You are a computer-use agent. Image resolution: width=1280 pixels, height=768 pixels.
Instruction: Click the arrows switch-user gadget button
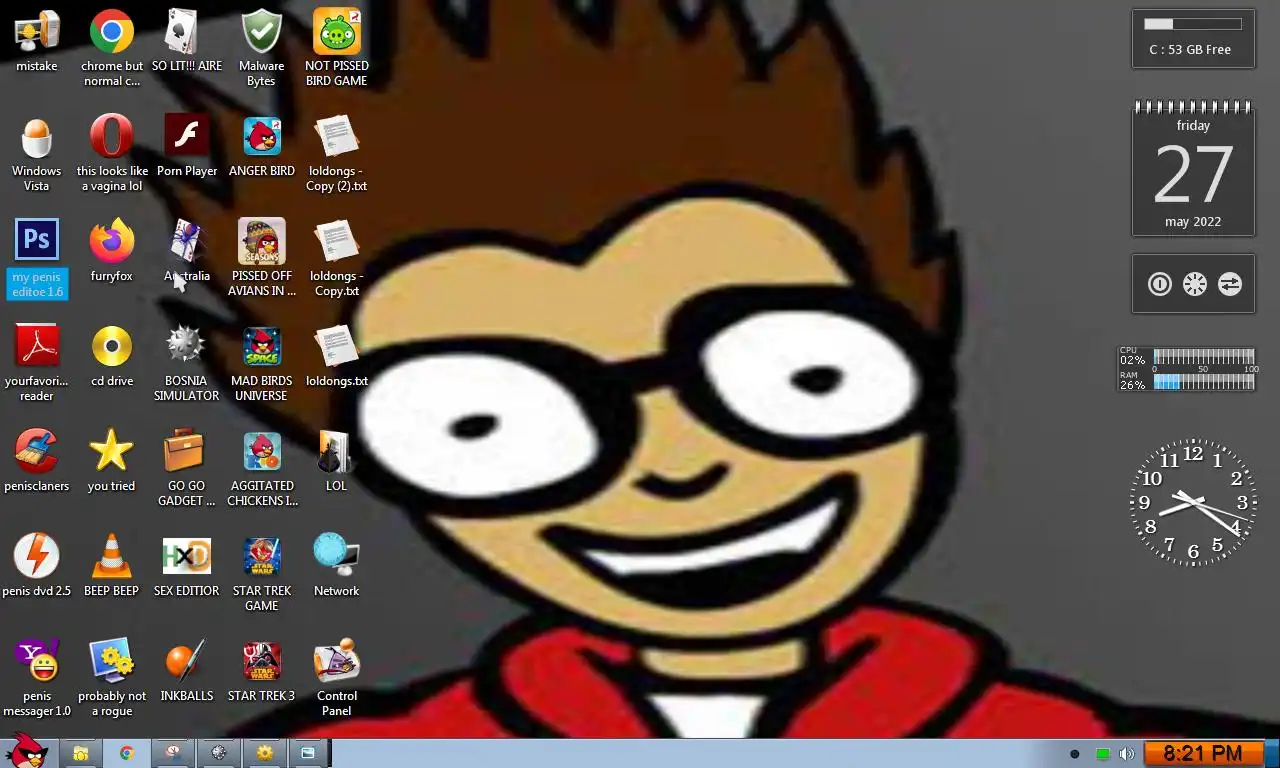1229,284
